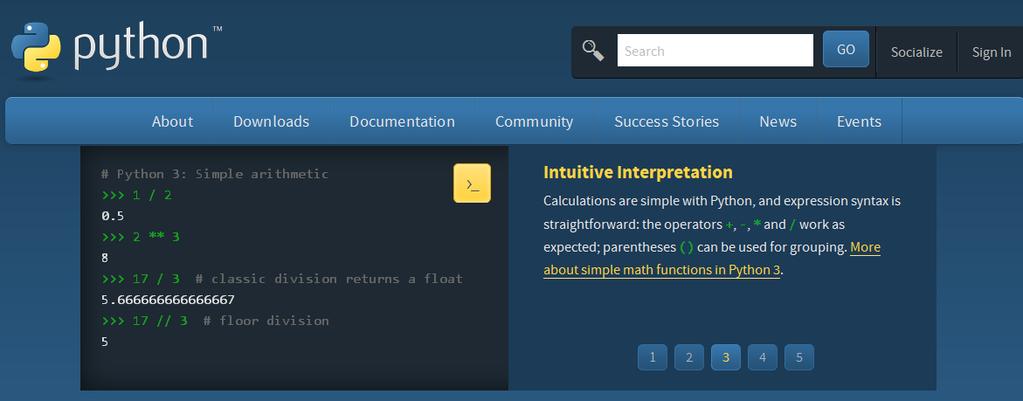The width and height of the screenshot is (1023, 401).
Task: Open the News menu
Action: 778,121
